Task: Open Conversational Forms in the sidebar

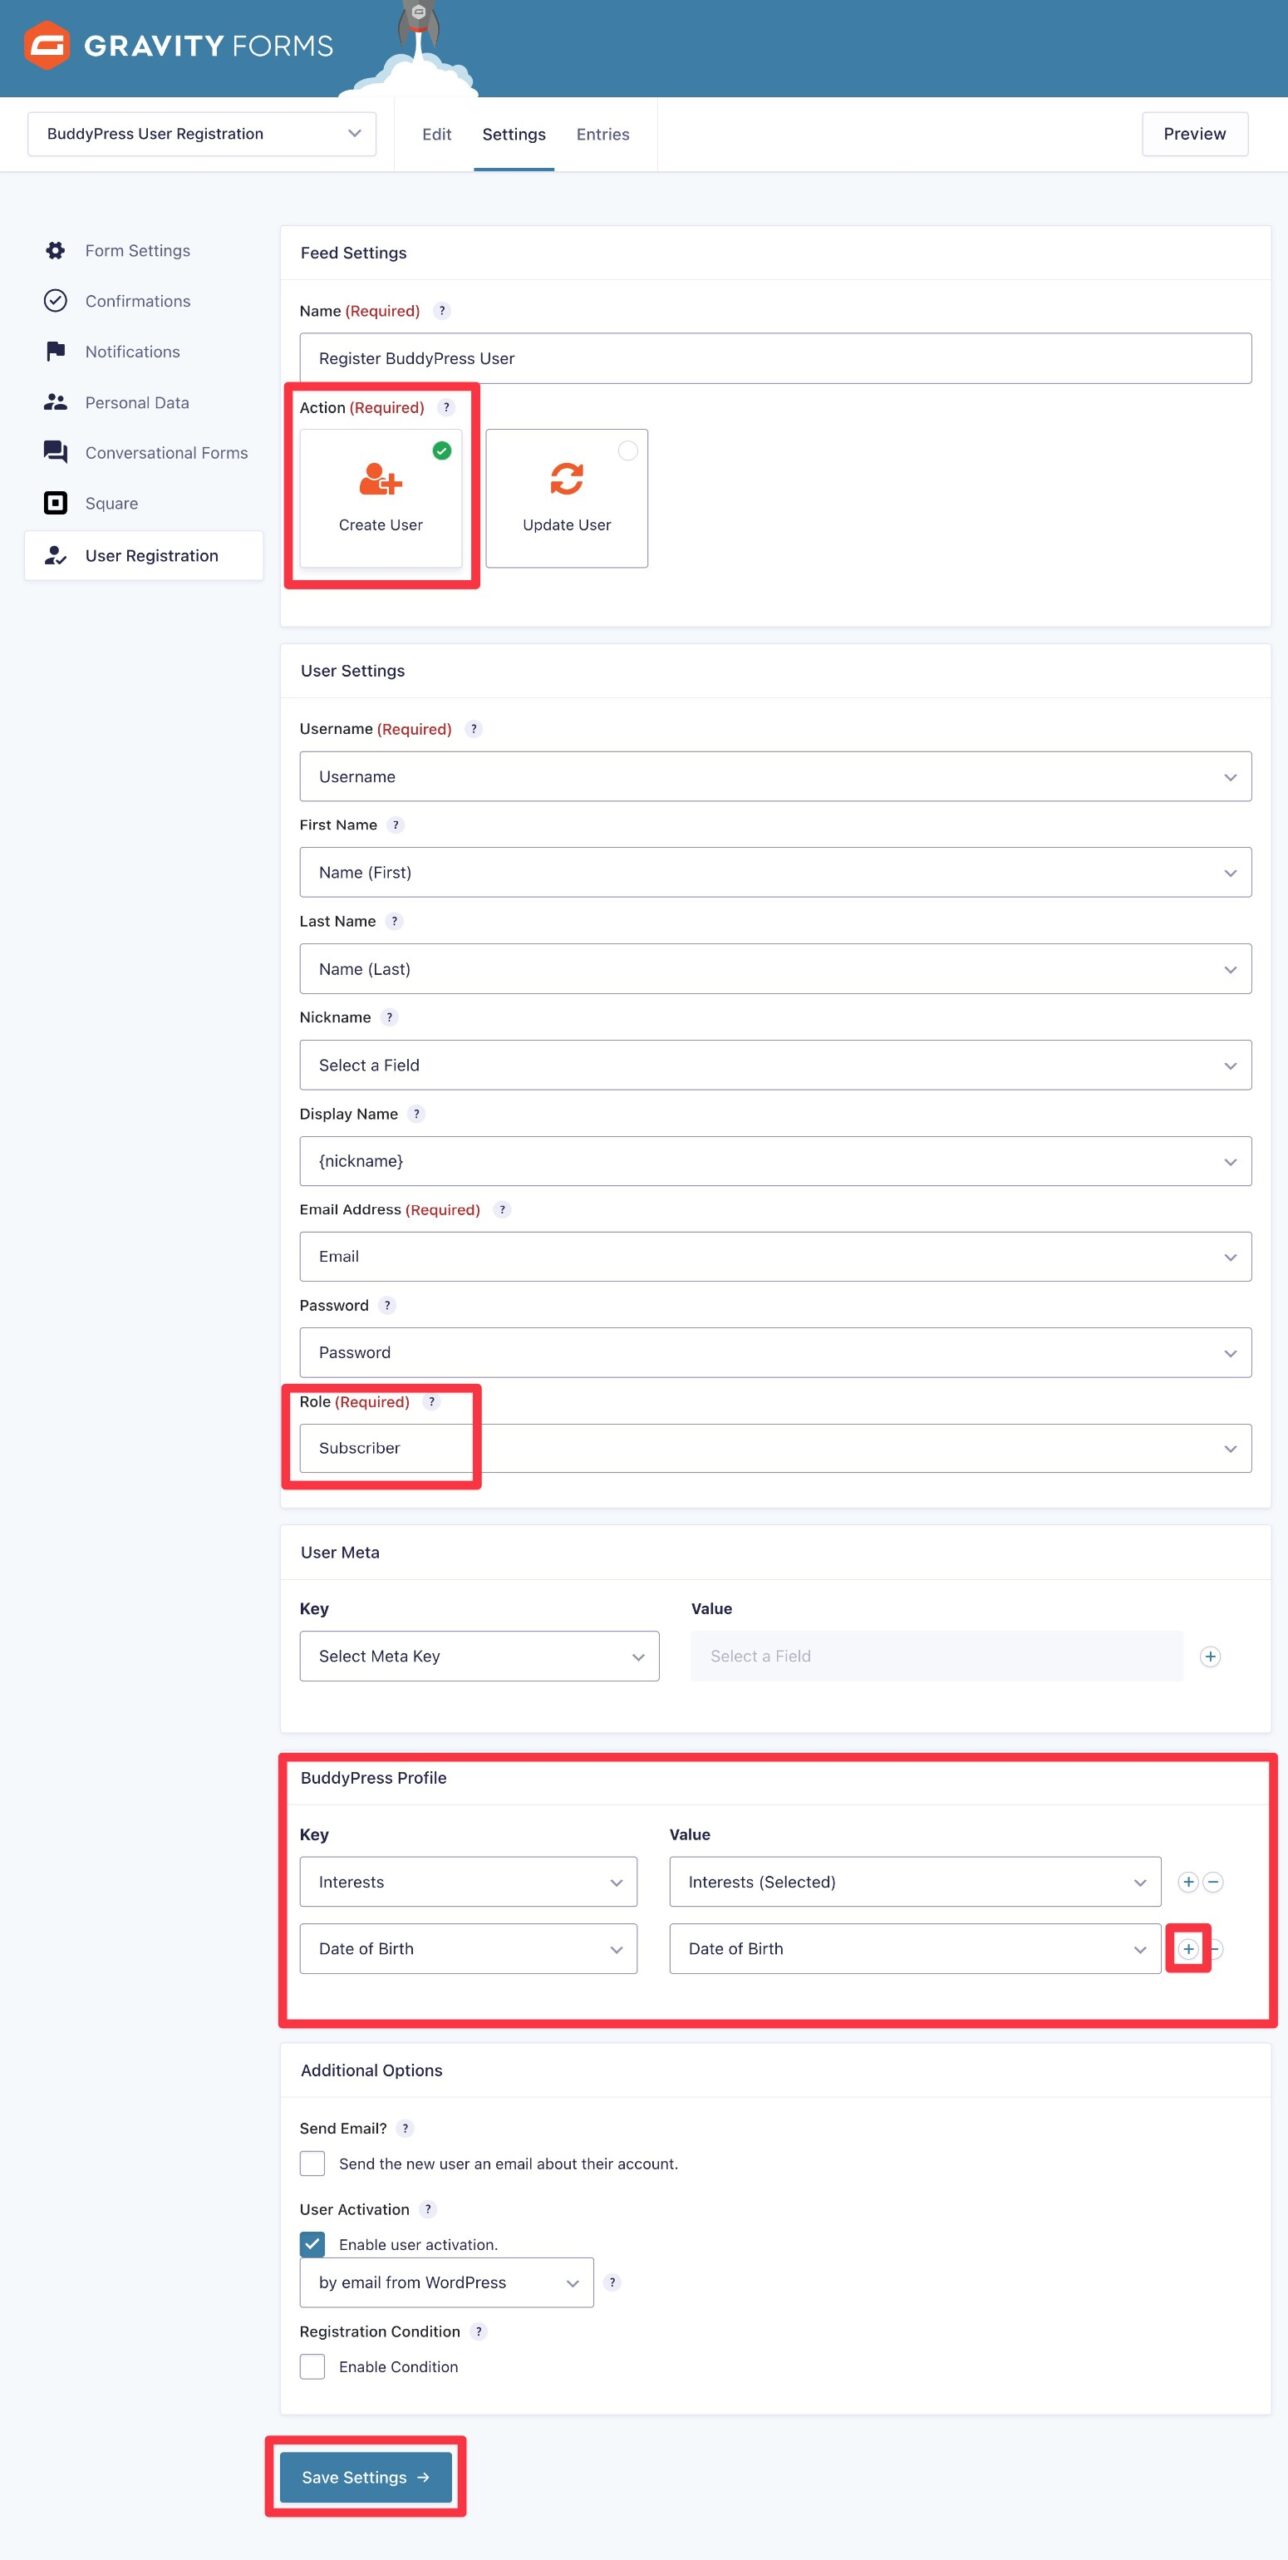Action: click(166, 452)
